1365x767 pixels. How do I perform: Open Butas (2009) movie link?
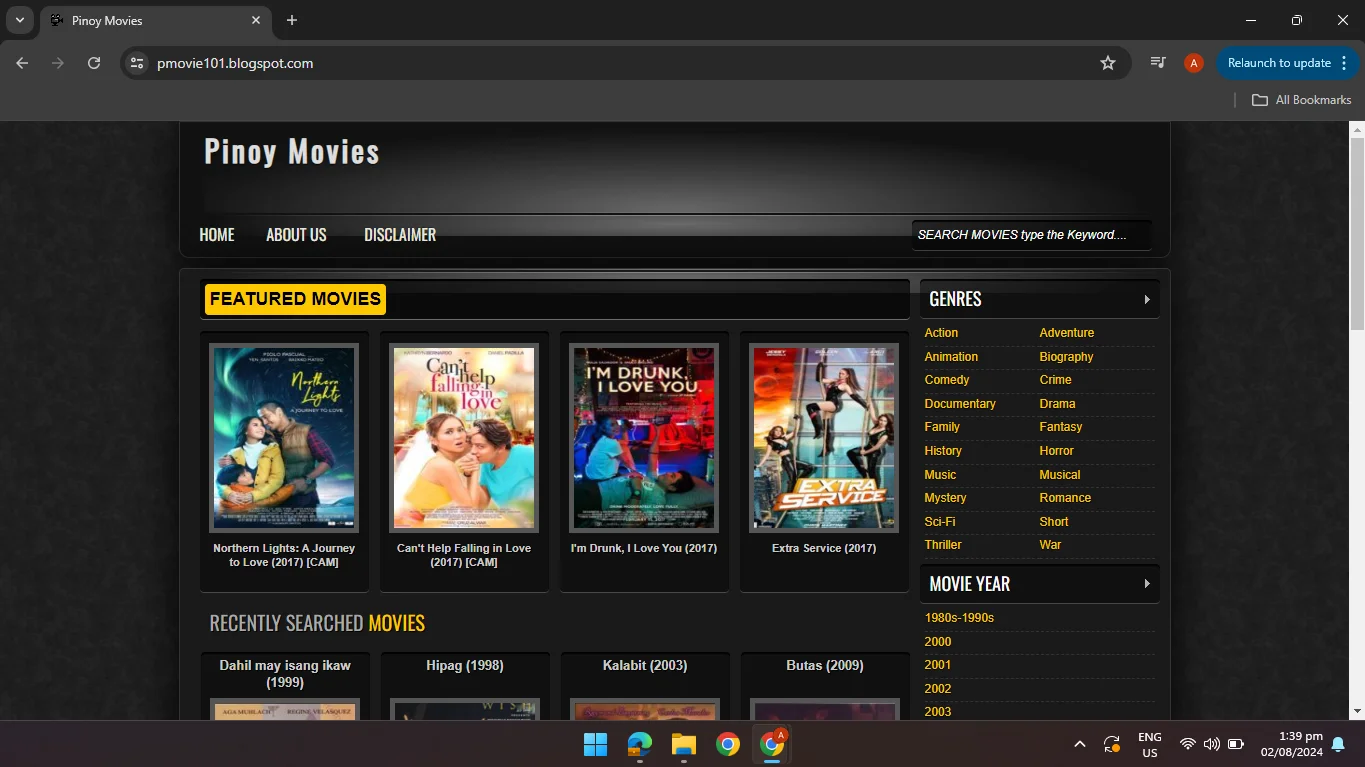(x=825, y=665)
